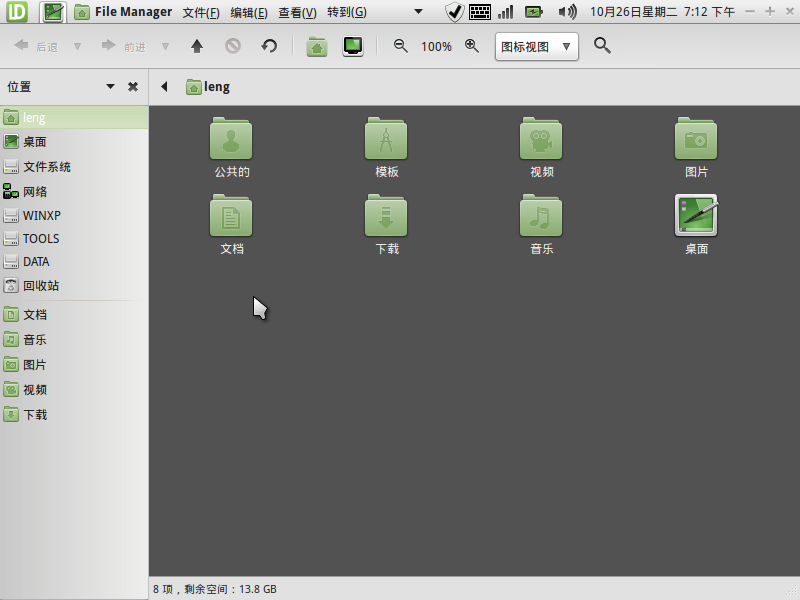
Task: Click the path bar left scroll arrow
Action: pos(164,87)
